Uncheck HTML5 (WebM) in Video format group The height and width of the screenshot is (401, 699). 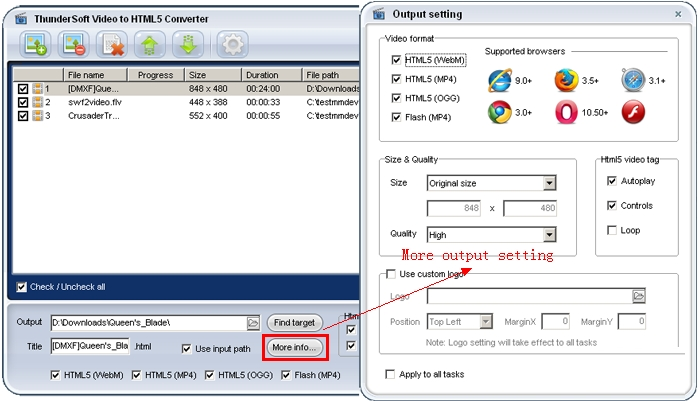pyautogui.click(x=396, y=60)
